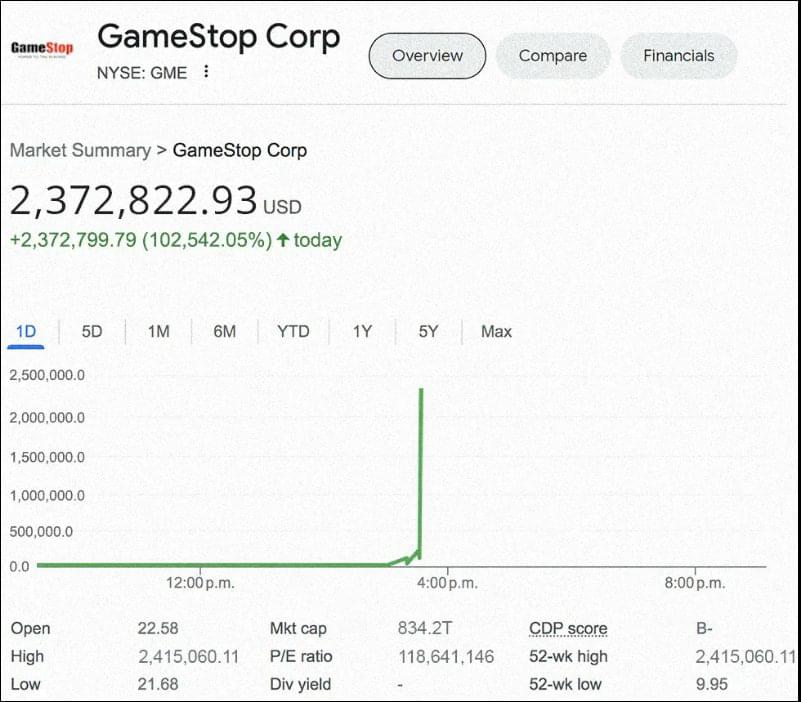Switch to the 5Y chart range
The width and height of the screenshot is (801, 702).
[x=428, y=332]
